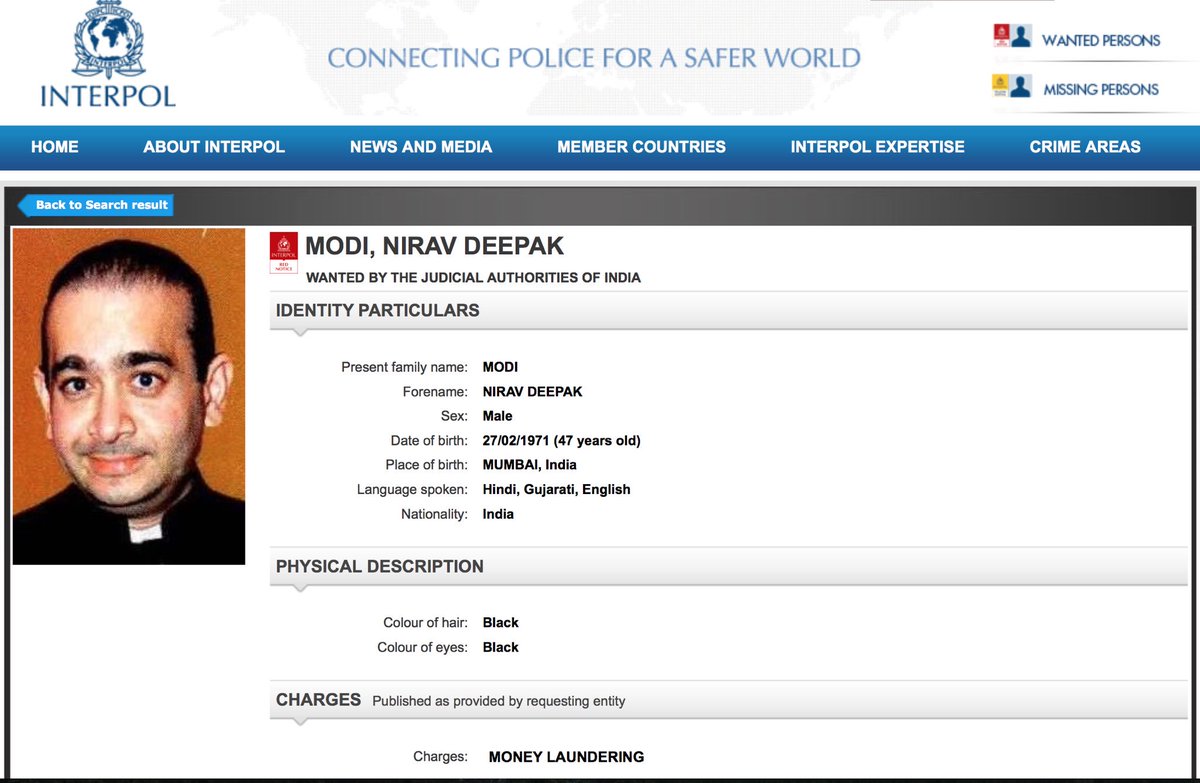
Task: Click the wanted person photo thumbnail
Action: tap(129, 396)
